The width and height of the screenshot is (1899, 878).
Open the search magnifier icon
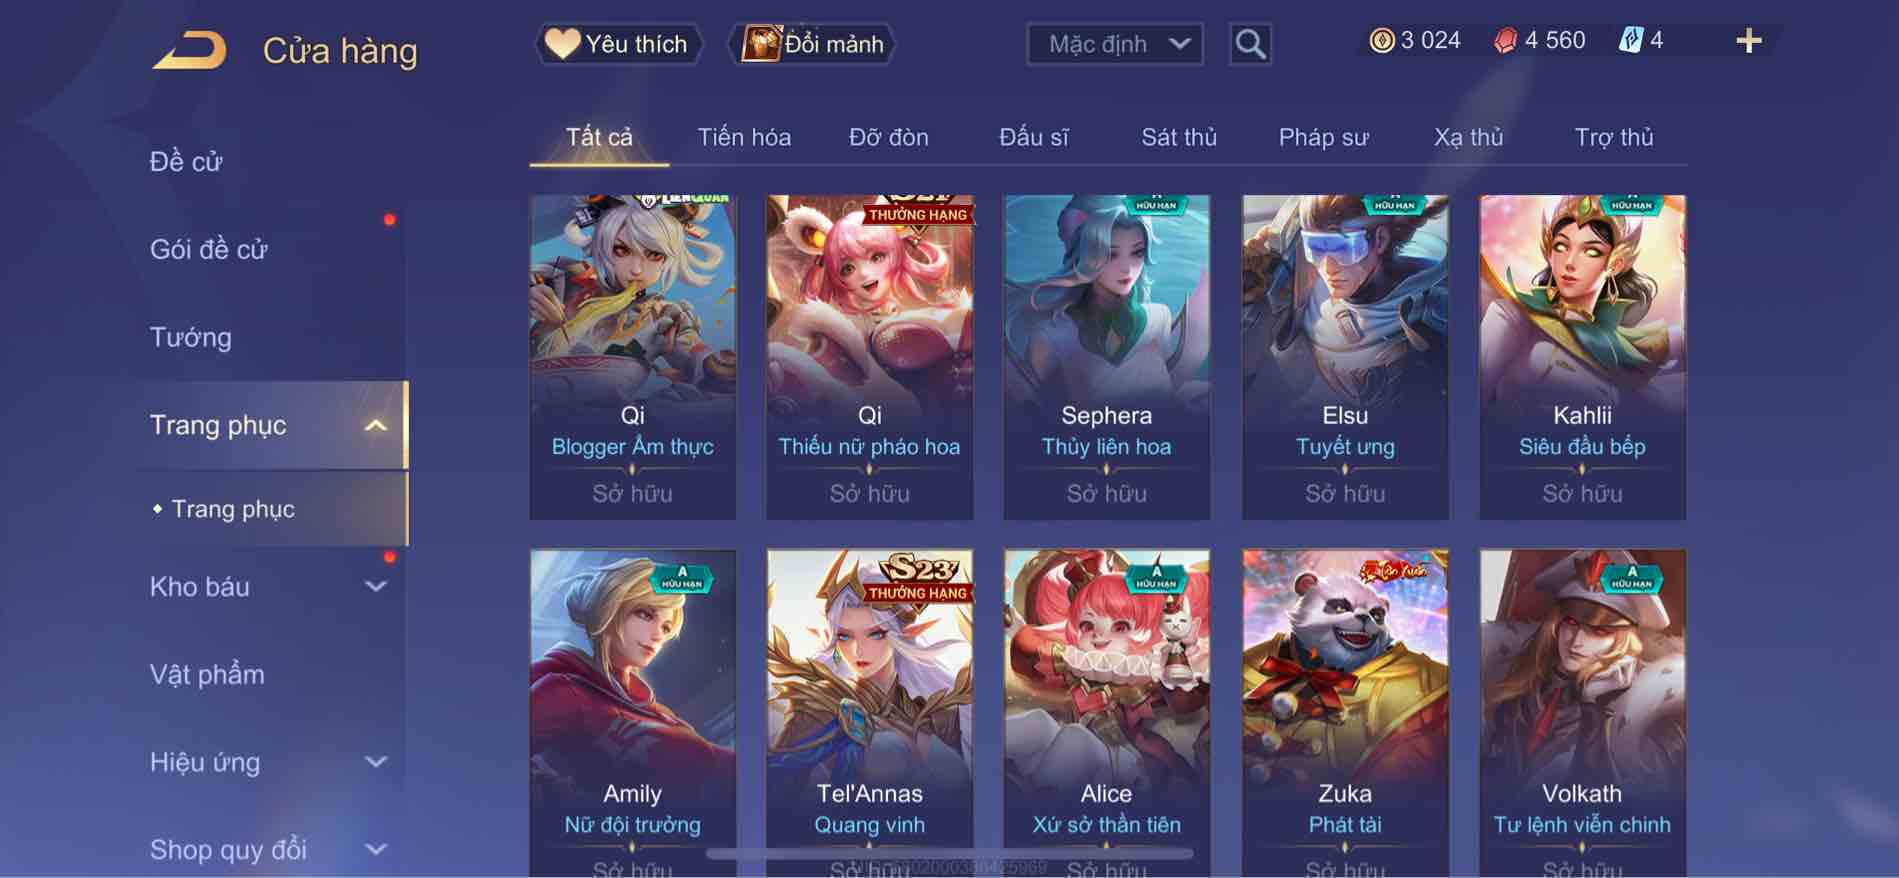coord(1250,44)
